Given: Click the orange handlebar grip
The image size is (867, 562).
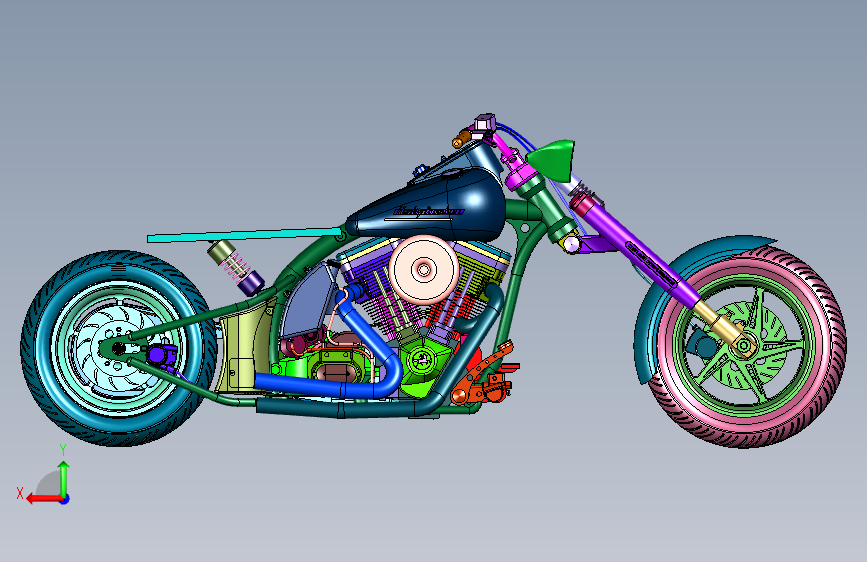Looking at the screenshot, I should point(462,138).
